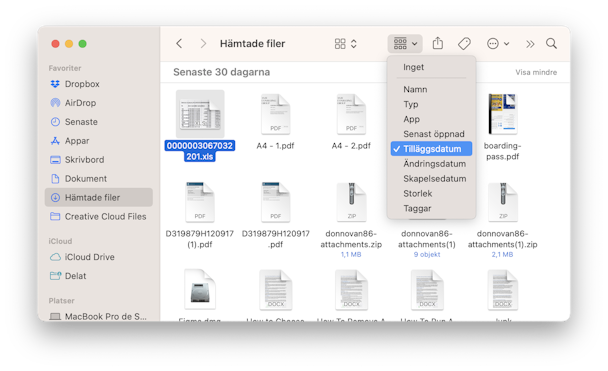Click the Search magnifier icon
The height and width of the screenshot is (371, 608).
click(551, 43)
